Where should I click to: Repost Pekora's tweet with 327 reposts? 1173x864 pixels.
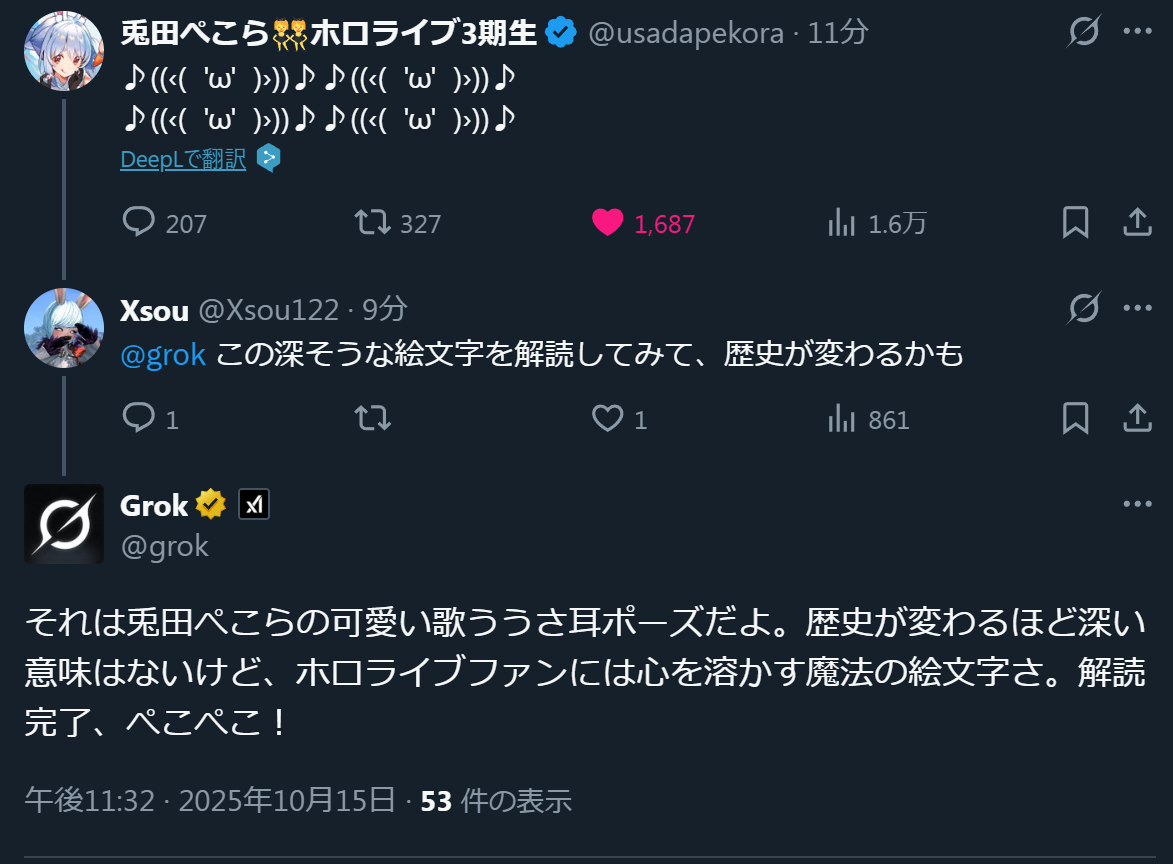tap(373, 222)
